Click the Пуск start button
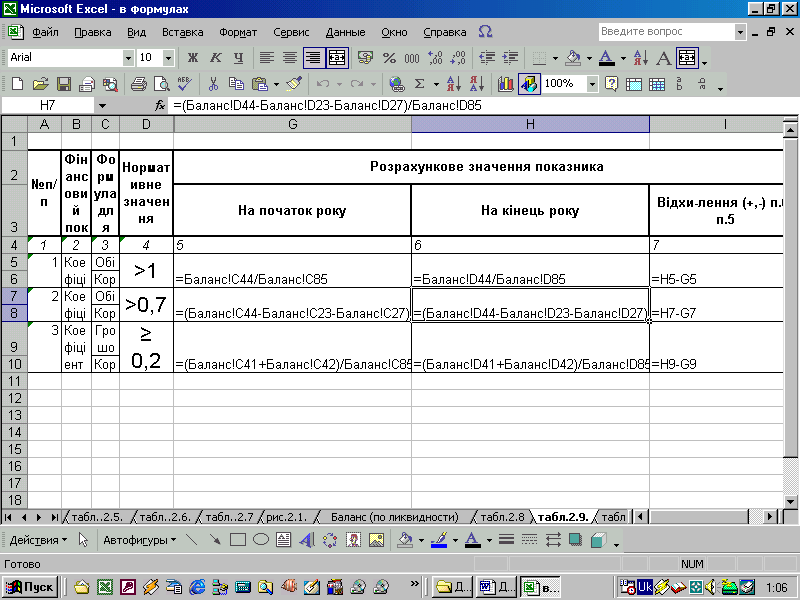800x600 pixels. tap(31, 586)
